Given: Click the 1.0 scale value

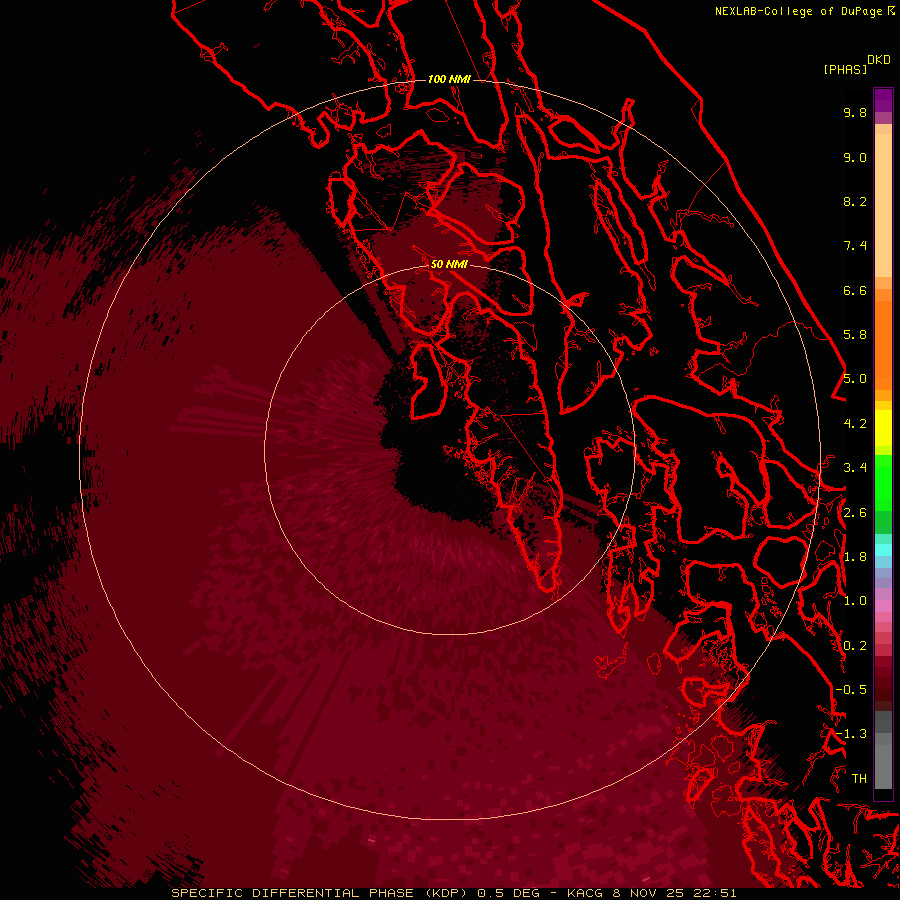Looking at the screenshot, I should (855, 601).
